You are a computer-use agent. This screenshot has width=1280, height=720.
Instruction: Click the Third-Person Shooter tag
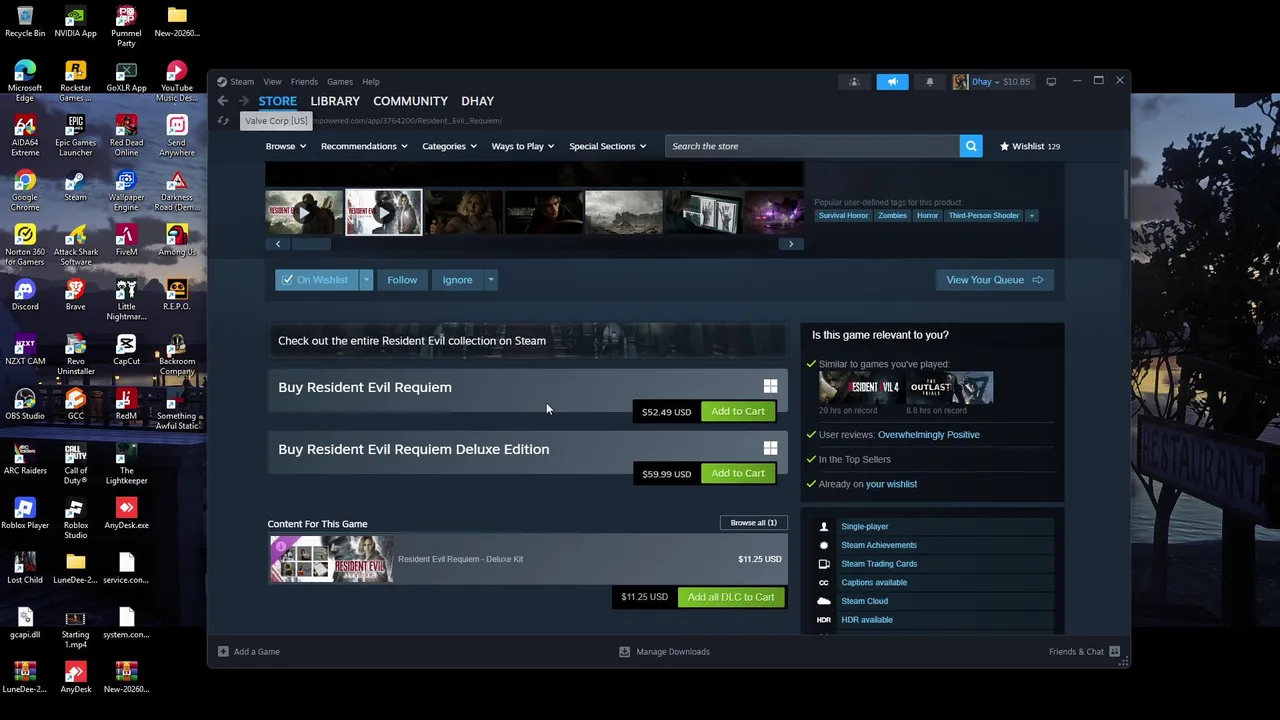pyautogui.click(x=984, y=215)
